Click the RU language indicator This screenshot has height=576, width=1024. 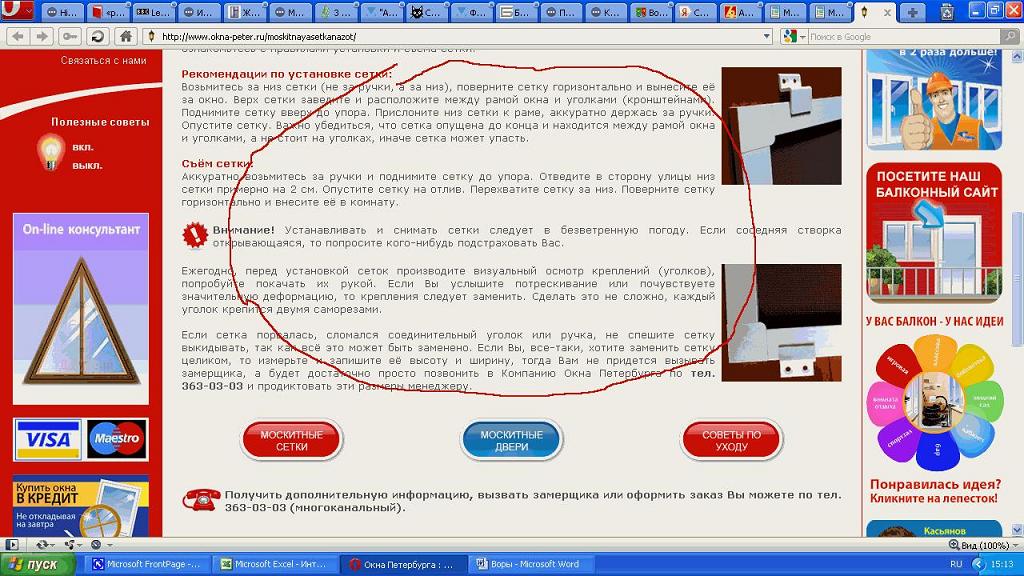click(956, 564)
